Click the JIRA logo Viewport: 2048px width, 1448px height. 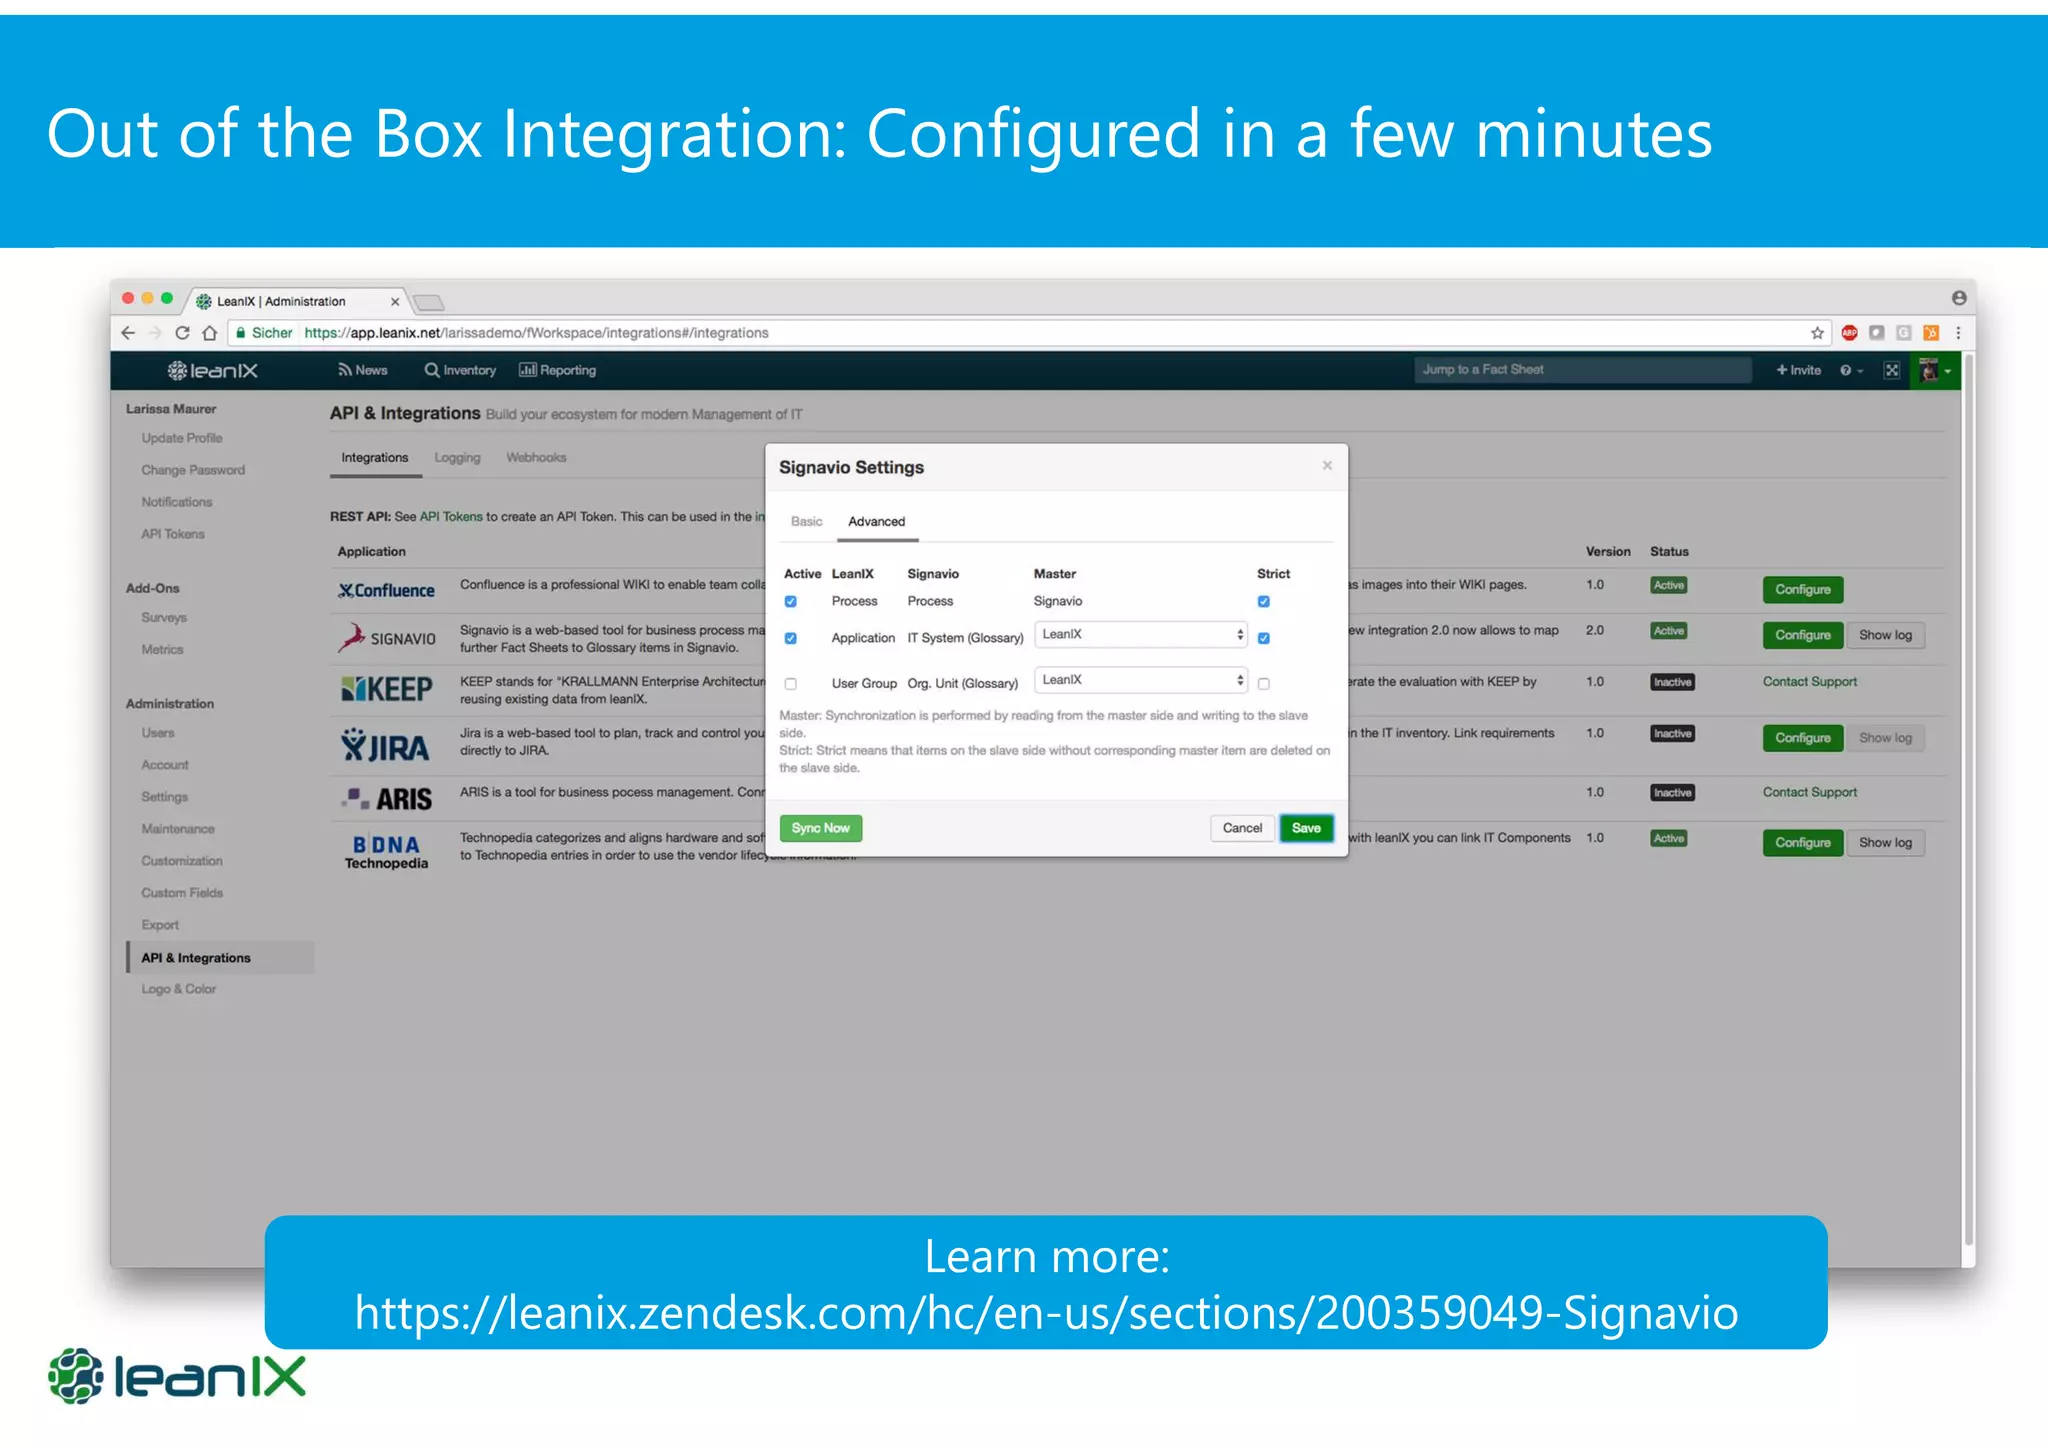click(385, 746)
